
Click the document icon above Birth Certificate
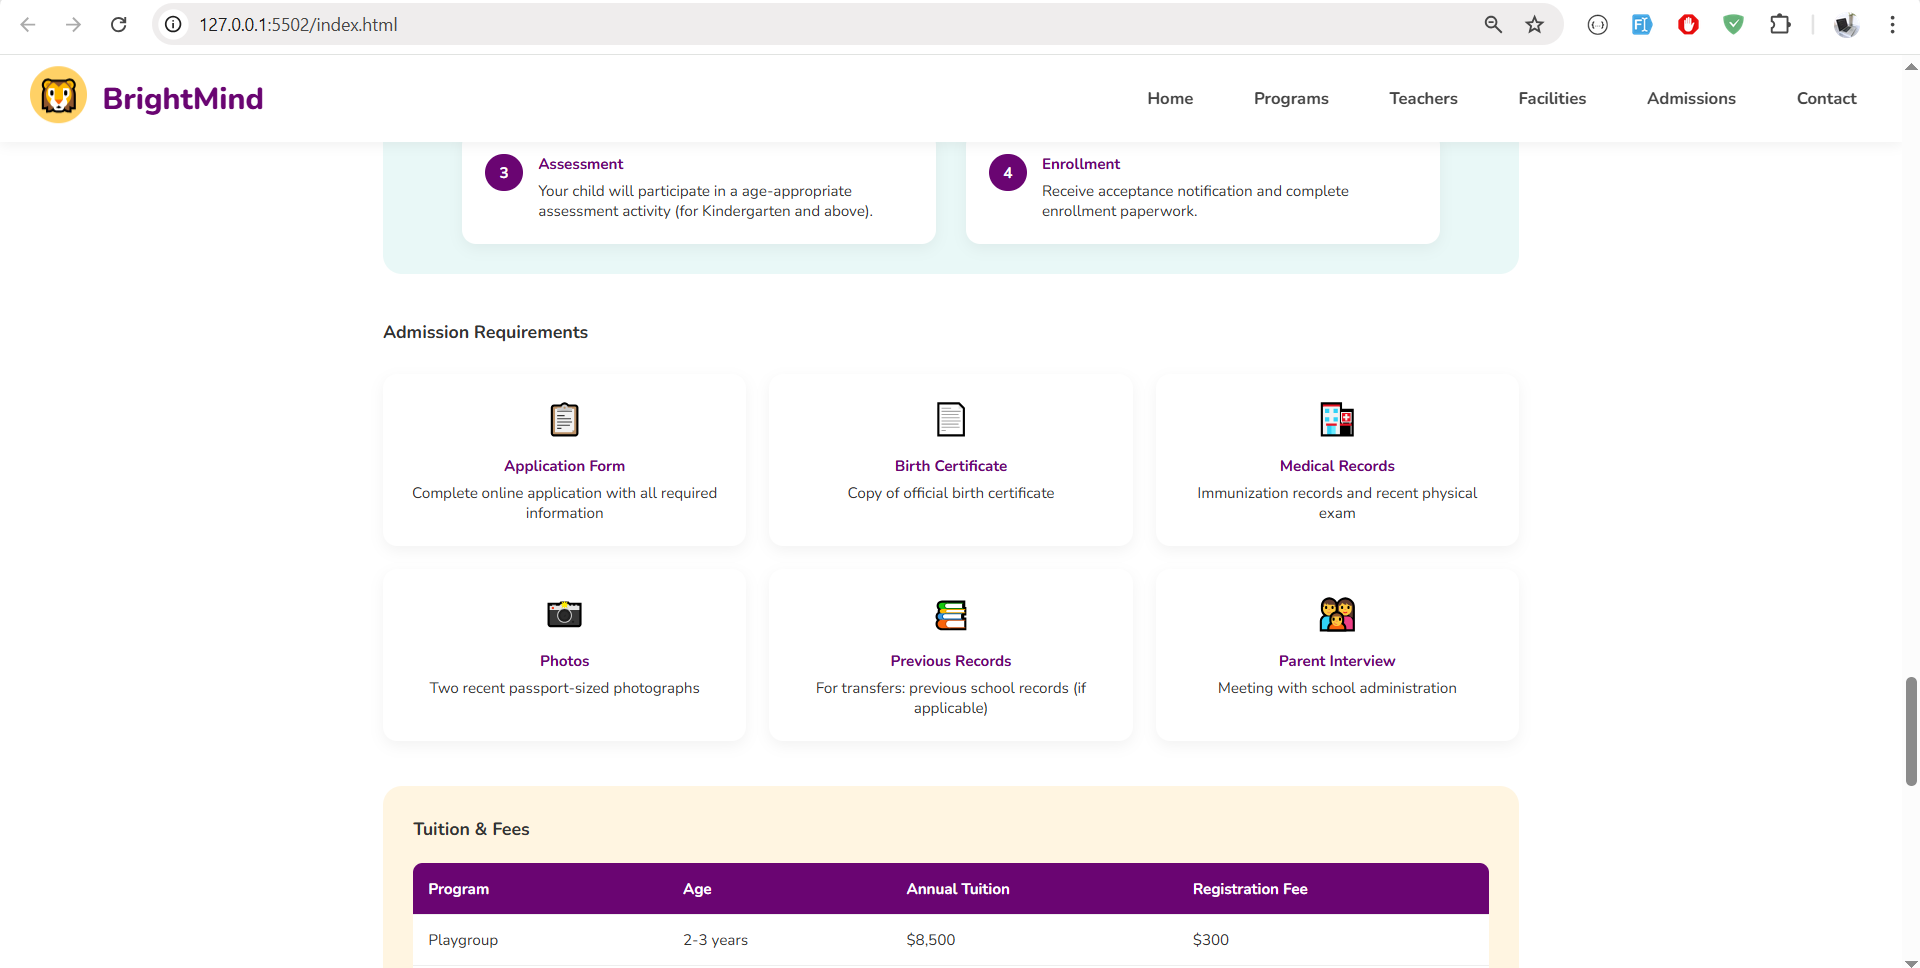pyautogui.click(x=950, y=420)
